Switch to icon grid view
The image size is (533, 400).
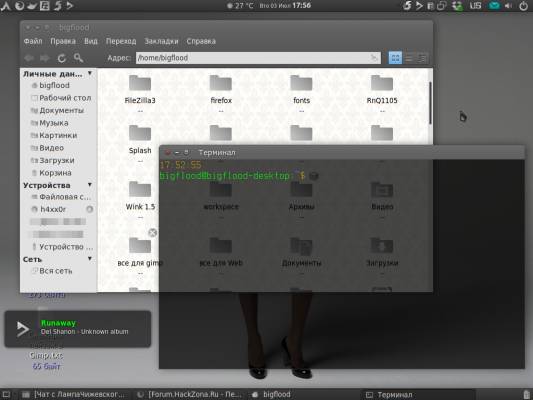[395, 58]
